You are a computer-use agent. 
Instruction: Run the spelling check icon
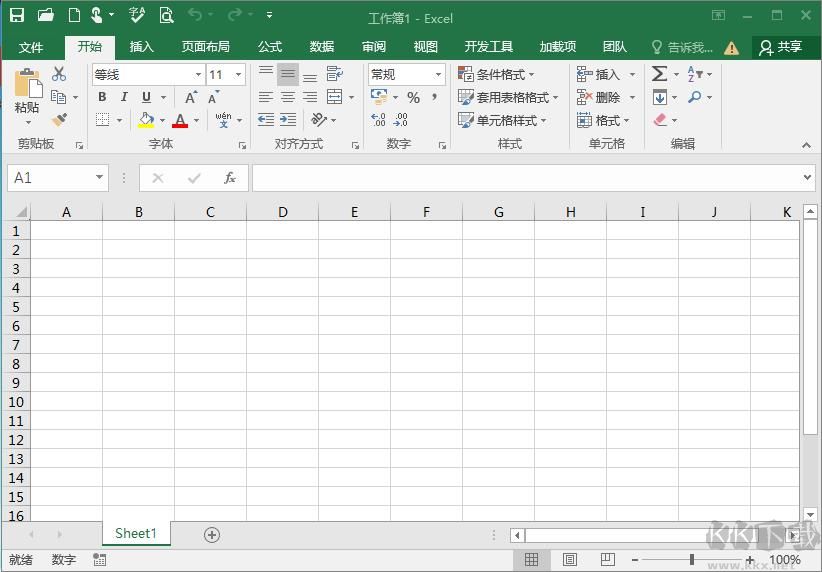137,15
